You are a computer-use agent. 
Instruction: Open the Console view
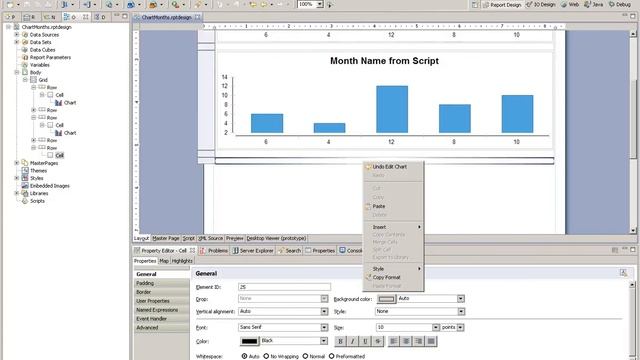tap(351, 251)
